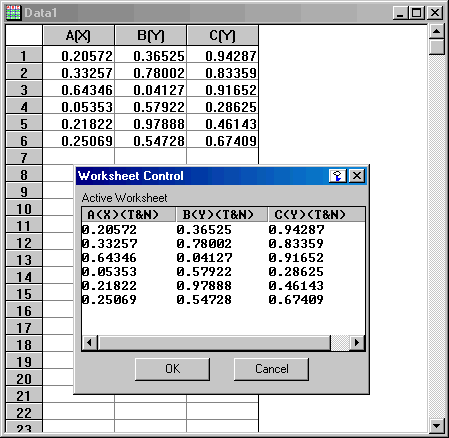Click 0.97888 in the Worksheet Control list
The image size is (449, 438).
[204, 286]
